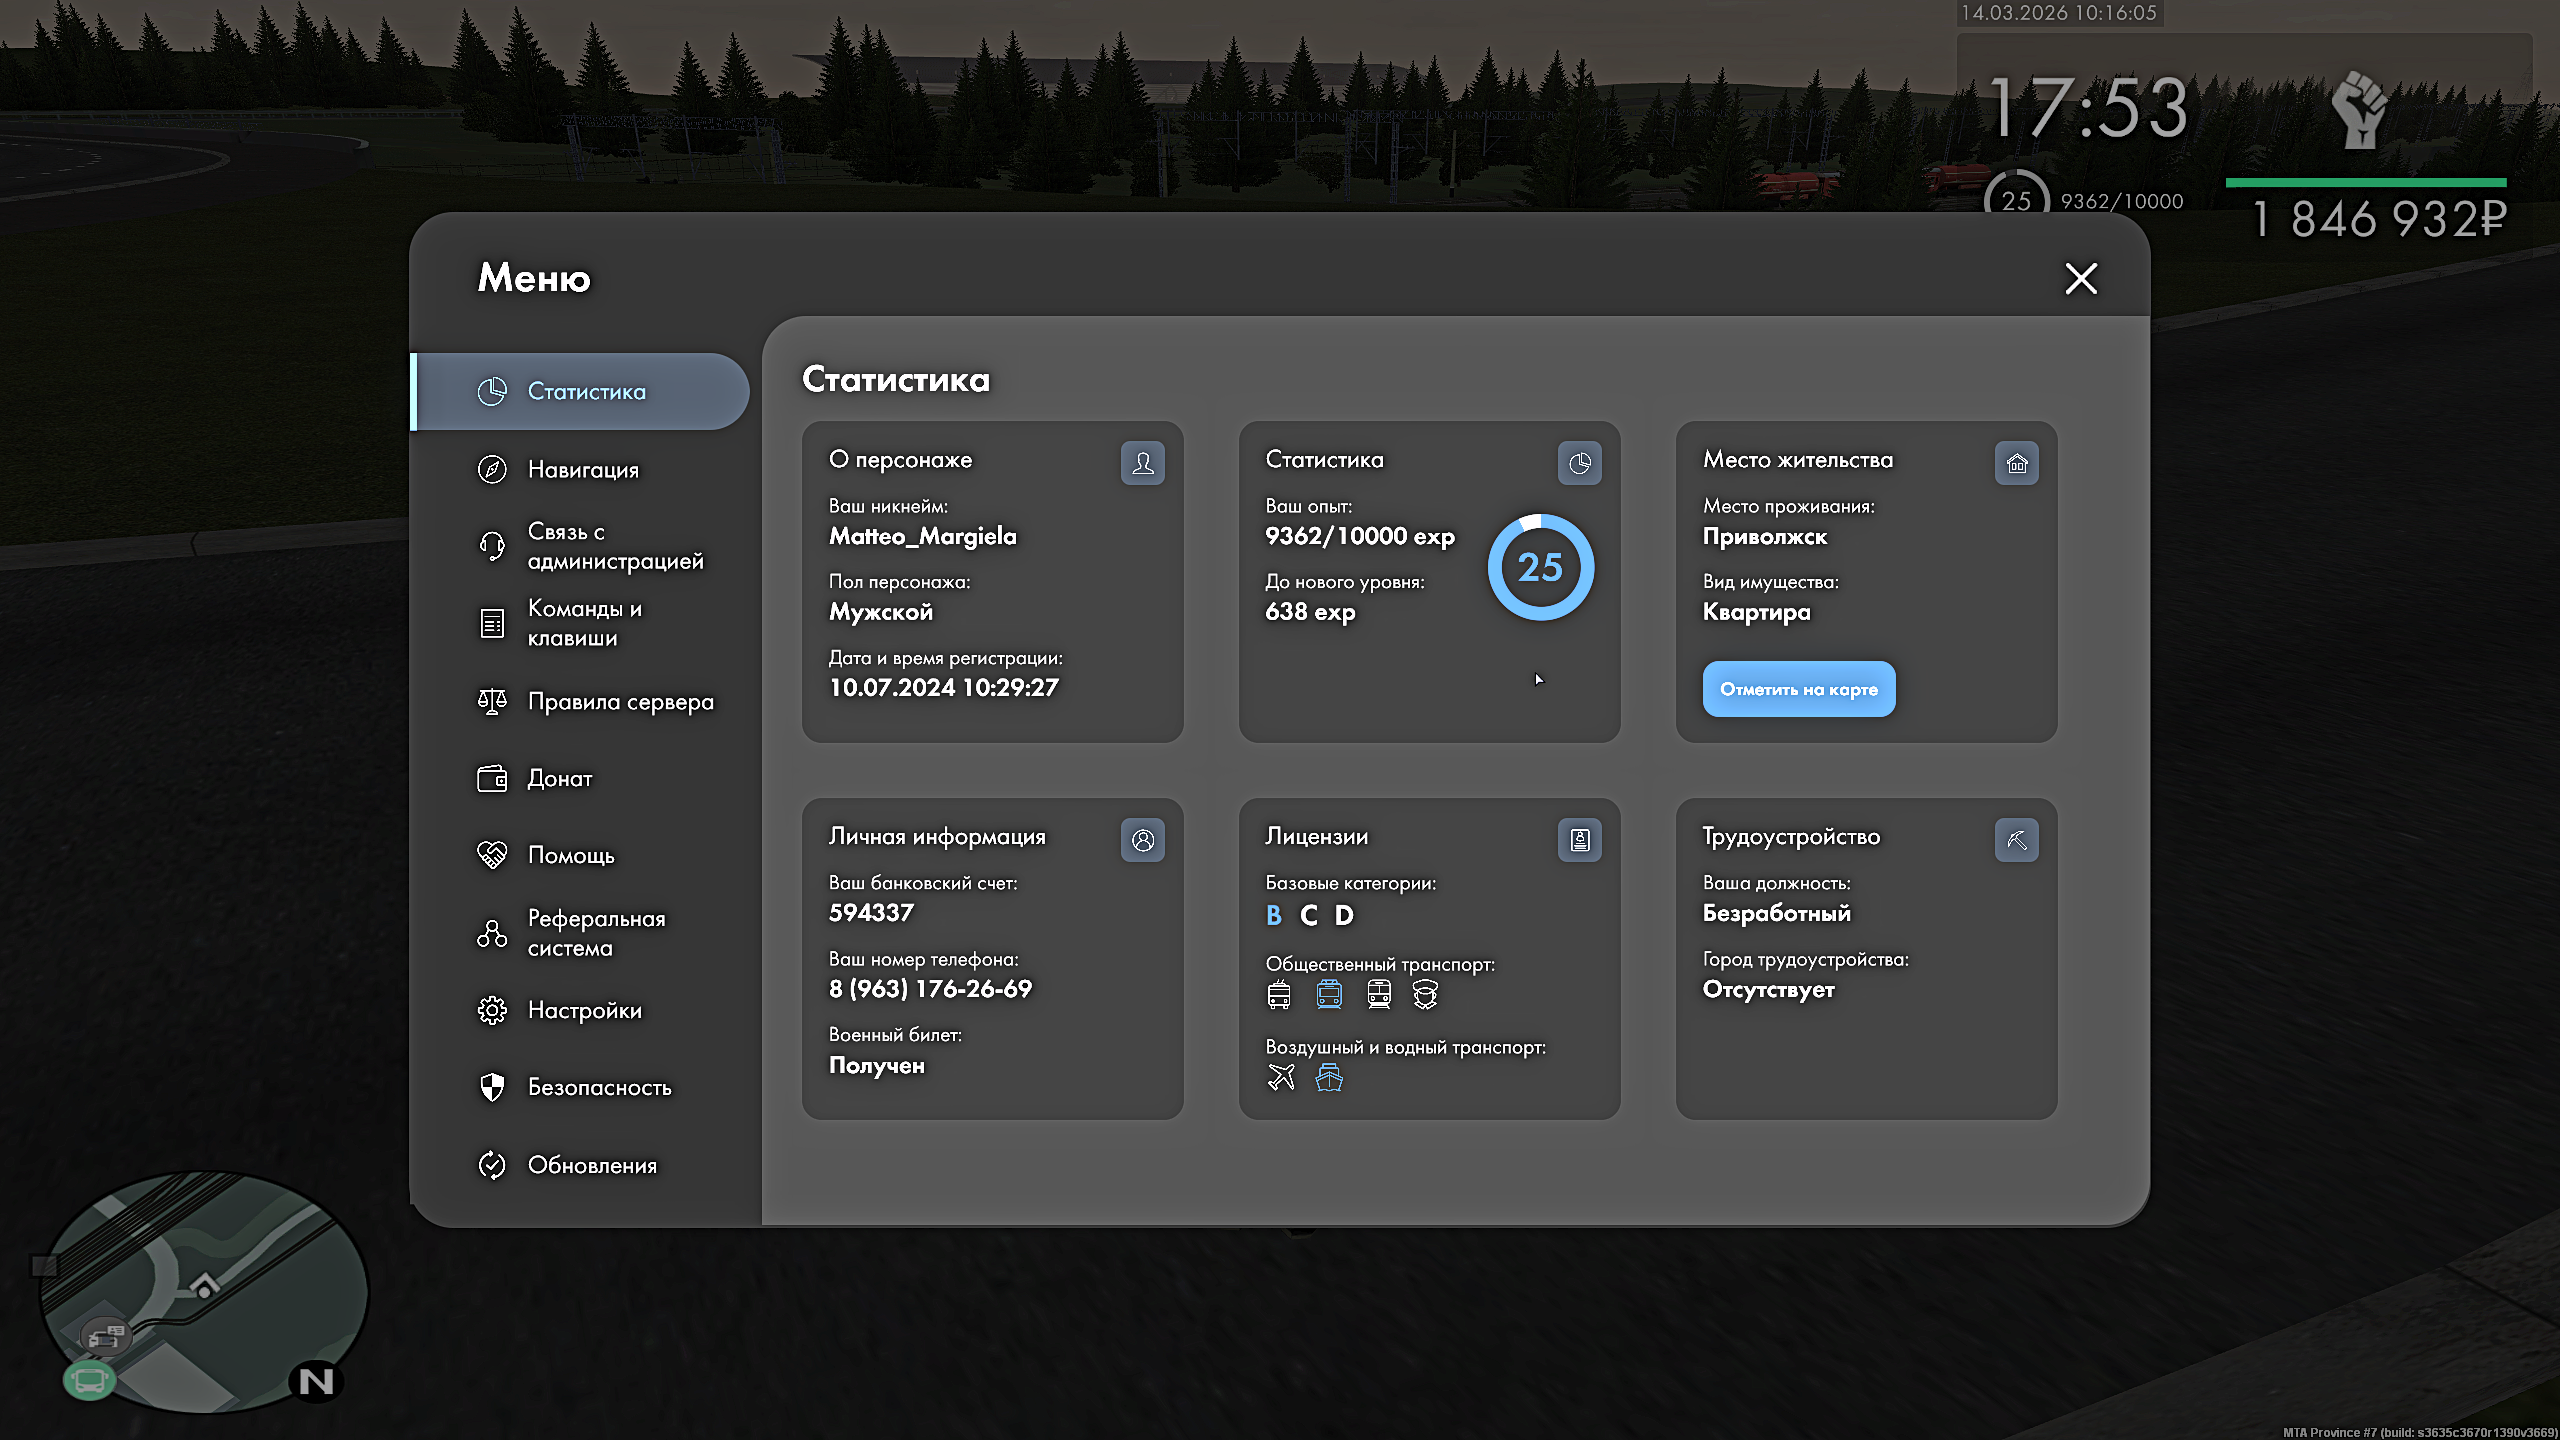The height and width of the screenshot is (1440, 2560).
Task: Click the pickaxe icon in Трудоустройство card
Action: (2016, 840)
